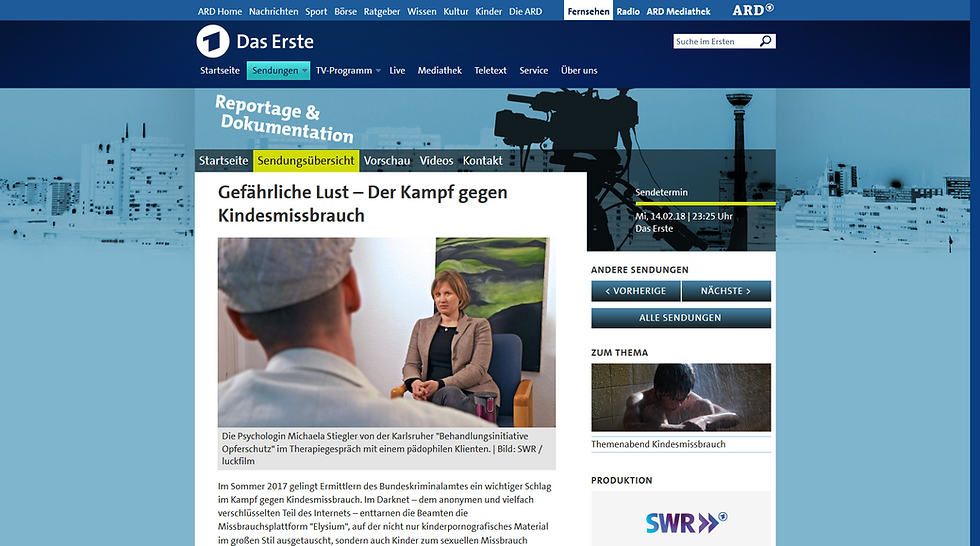
Task: Open Kinder in top bar
Action: [x=489, y=11]
